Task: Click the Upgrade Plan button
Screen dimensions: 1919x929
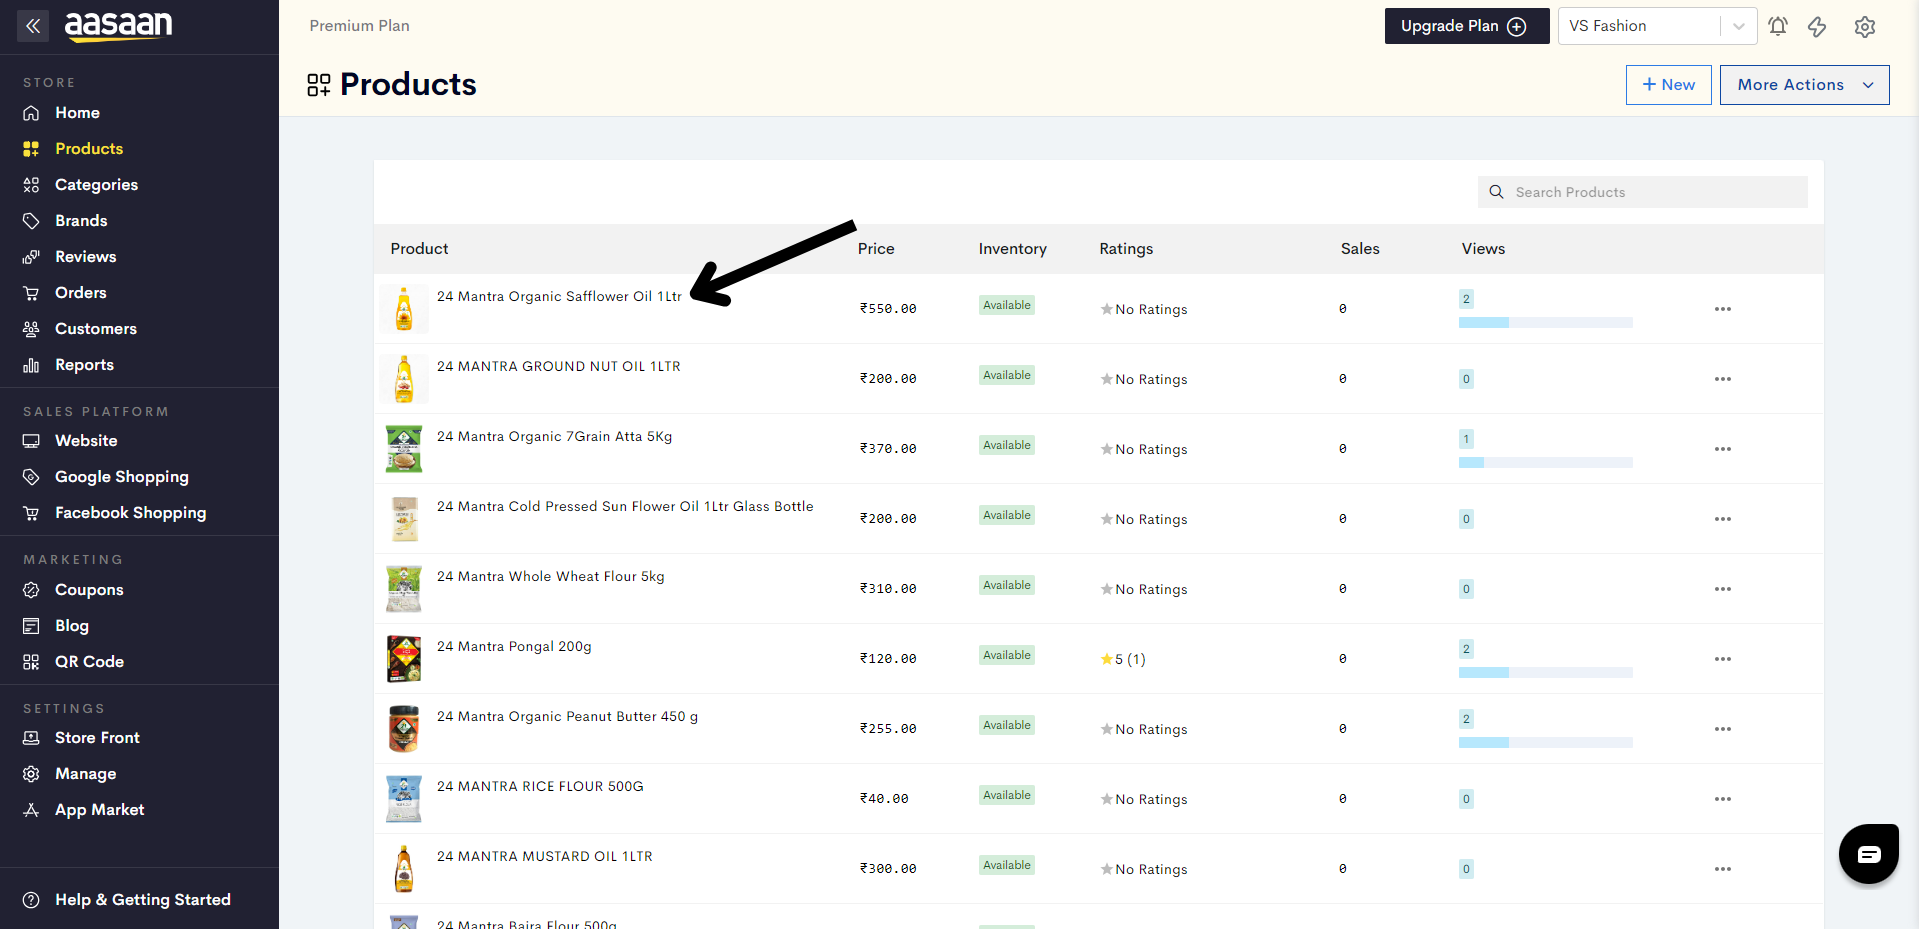Action: point(1466,26)
